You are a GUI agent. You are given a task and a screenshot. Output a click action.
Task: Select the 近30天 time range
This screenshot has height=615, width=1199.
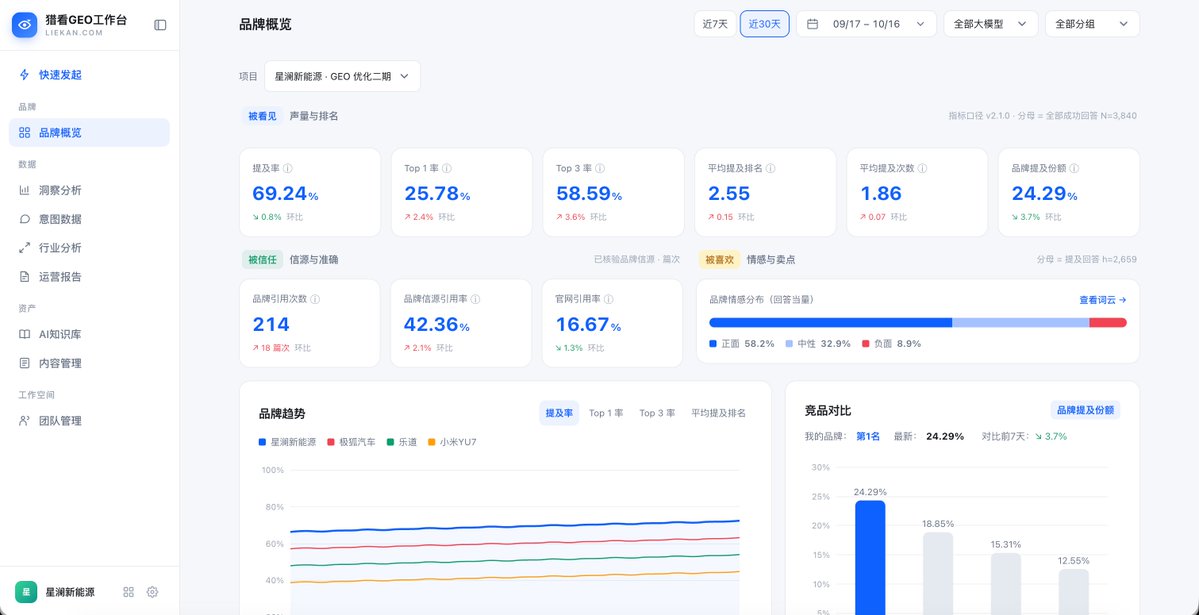pyautogui.click(x=765, y=24)
